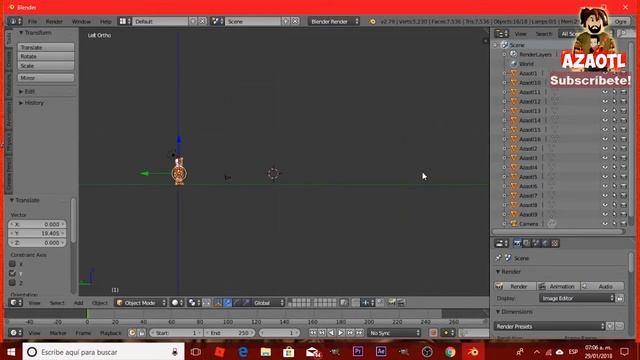Click the RenderLayers outliner entry
Image resolution: width=640 pixels, height=360 pixels.
coord(535,55)
